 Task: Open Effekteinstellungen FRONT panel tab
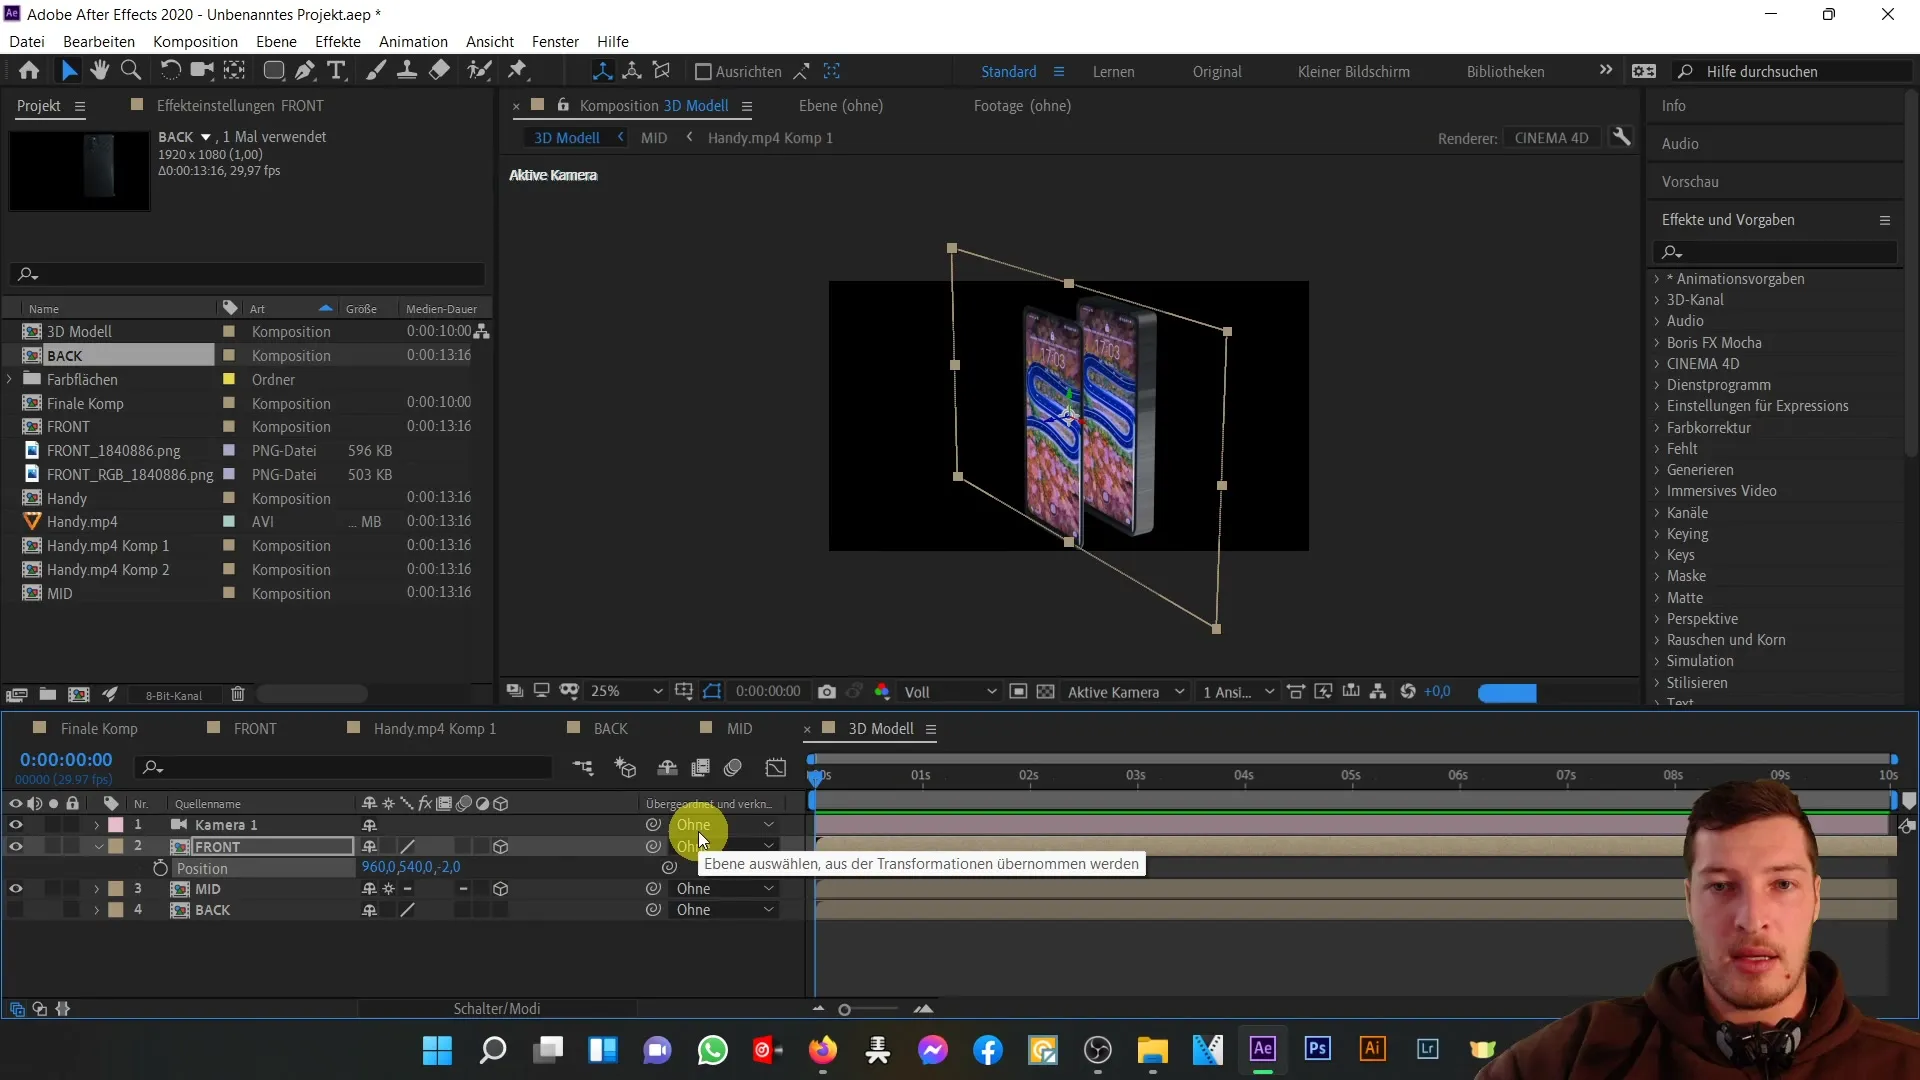point(240,106)
